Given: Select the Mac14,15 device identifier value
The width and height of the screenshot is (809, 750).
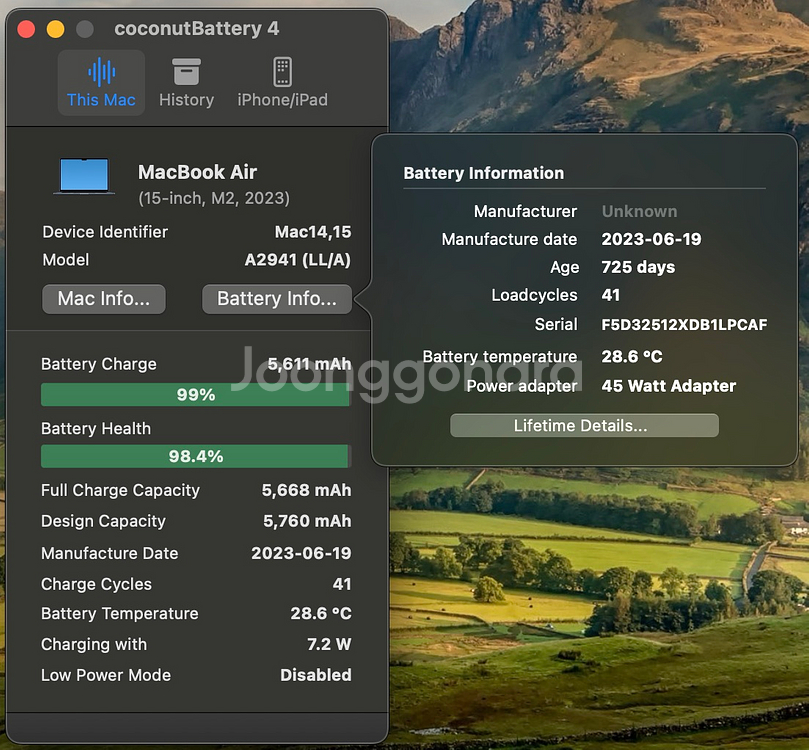Looking at the screenshot, I should tap(313, 232).
